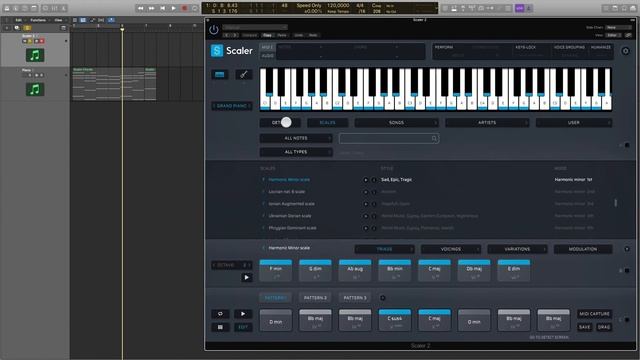Switch to guitar fretboard view
The width and height of the screenshot is (640, 360).
tap(244, 74)
